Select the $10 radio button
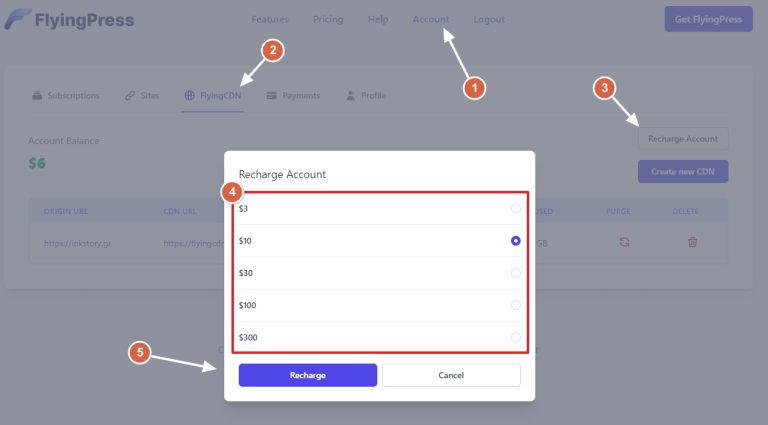 516,241
